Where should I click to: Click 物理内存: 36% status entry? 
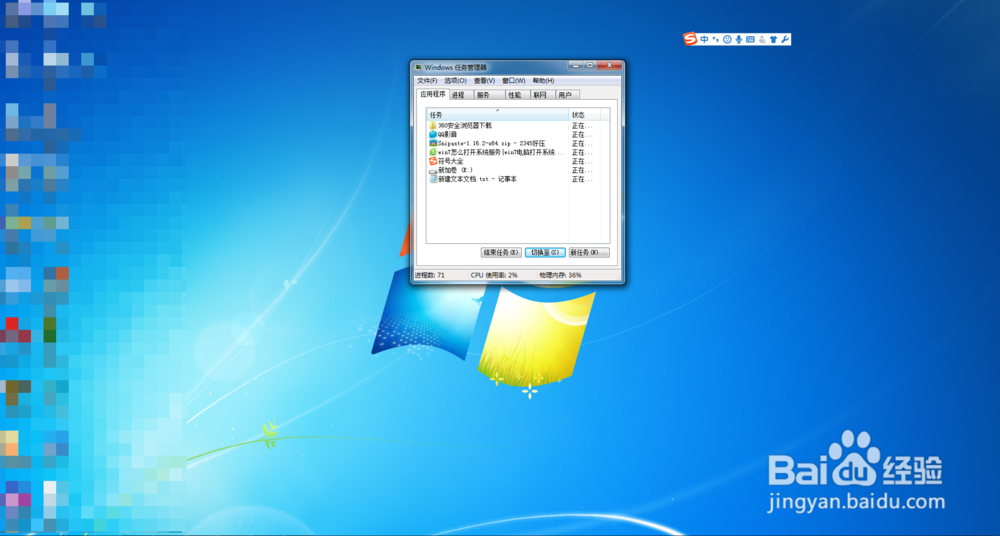[561, 275]
